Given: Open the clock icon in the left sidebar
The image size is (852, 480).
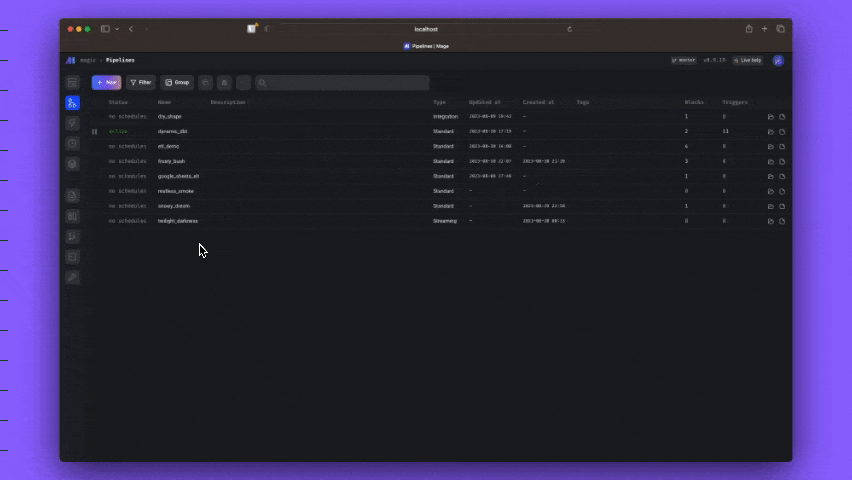Looking at the screenshot, I should click(72, 144).
